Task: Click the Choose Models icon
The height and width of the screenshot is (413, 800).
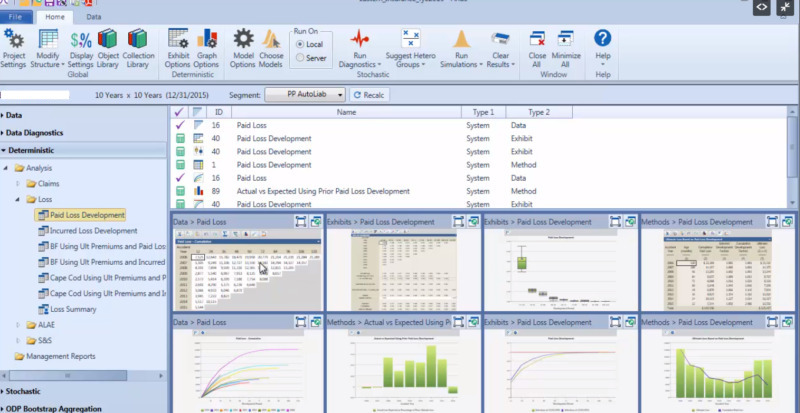Action: click(x=271, y=40)
